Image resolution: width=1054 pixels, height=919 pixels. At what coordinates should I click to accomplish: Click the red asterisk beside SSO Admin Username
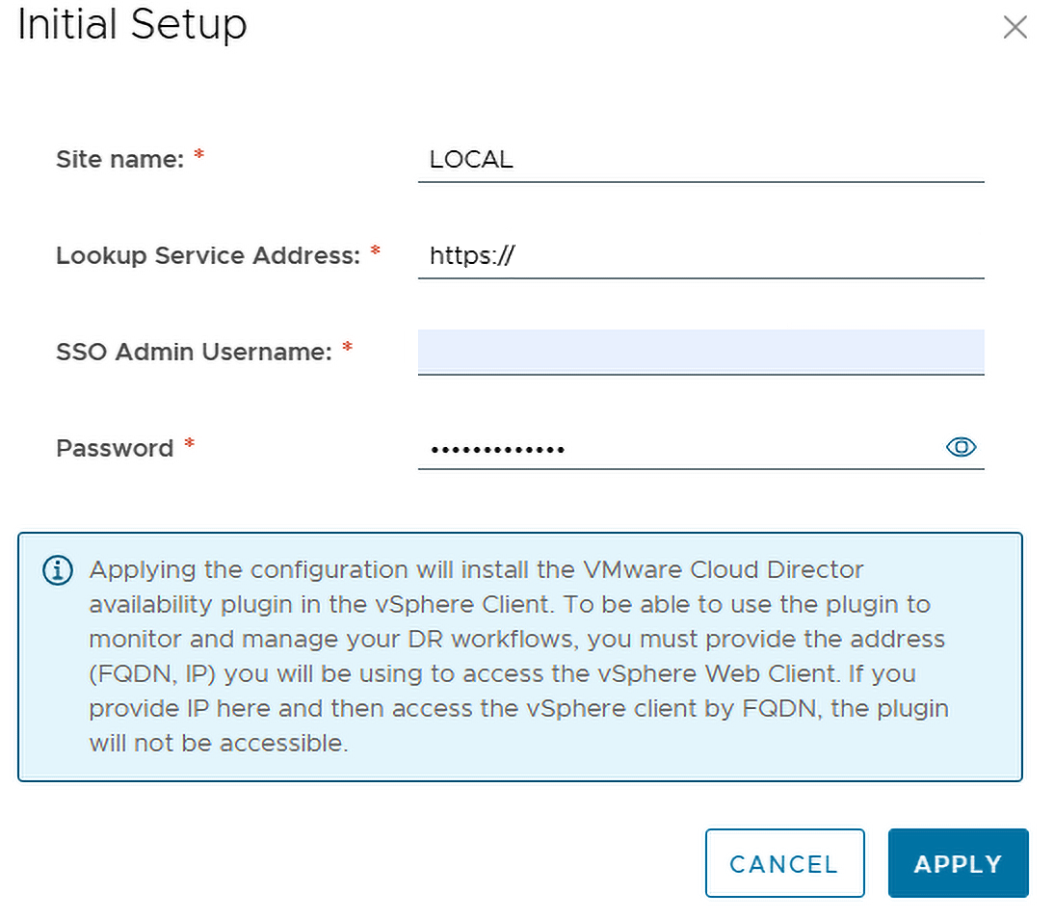tap(347, 349)
